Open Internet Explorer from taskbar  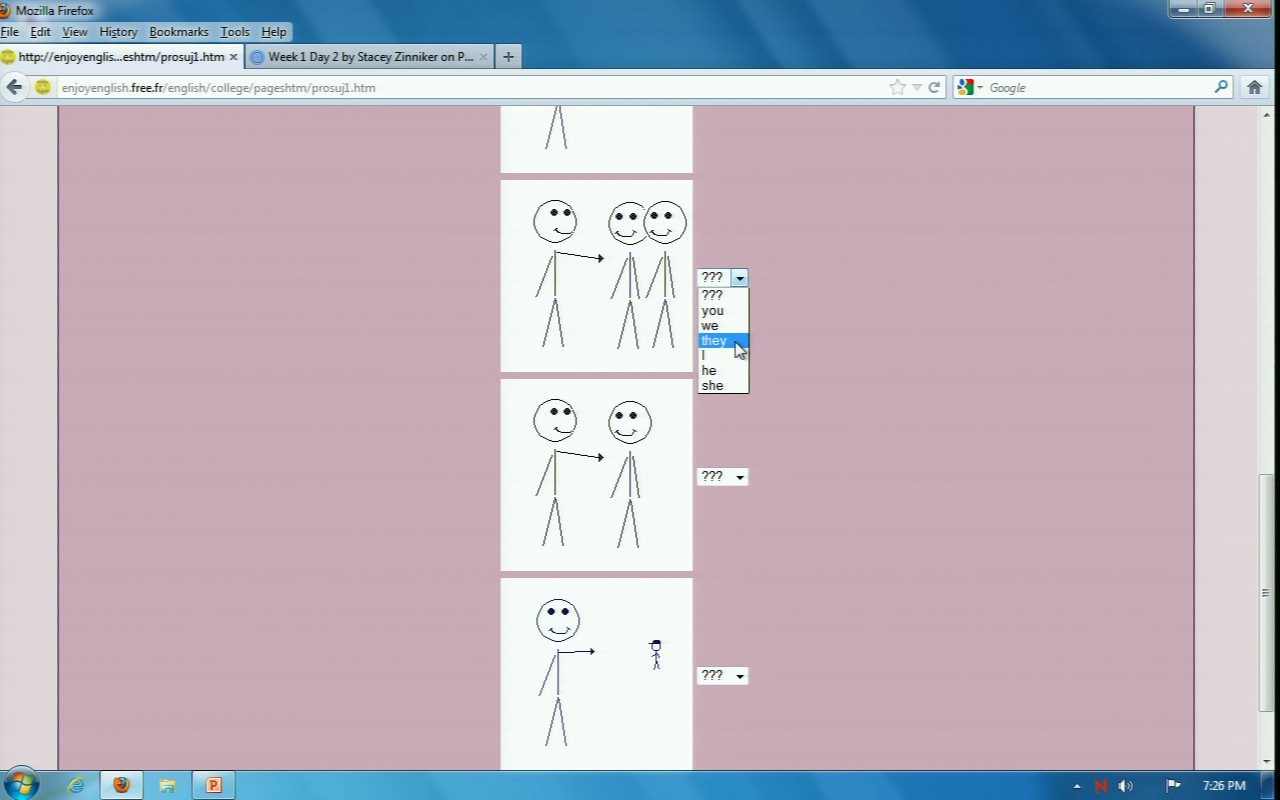pos(76,785)
